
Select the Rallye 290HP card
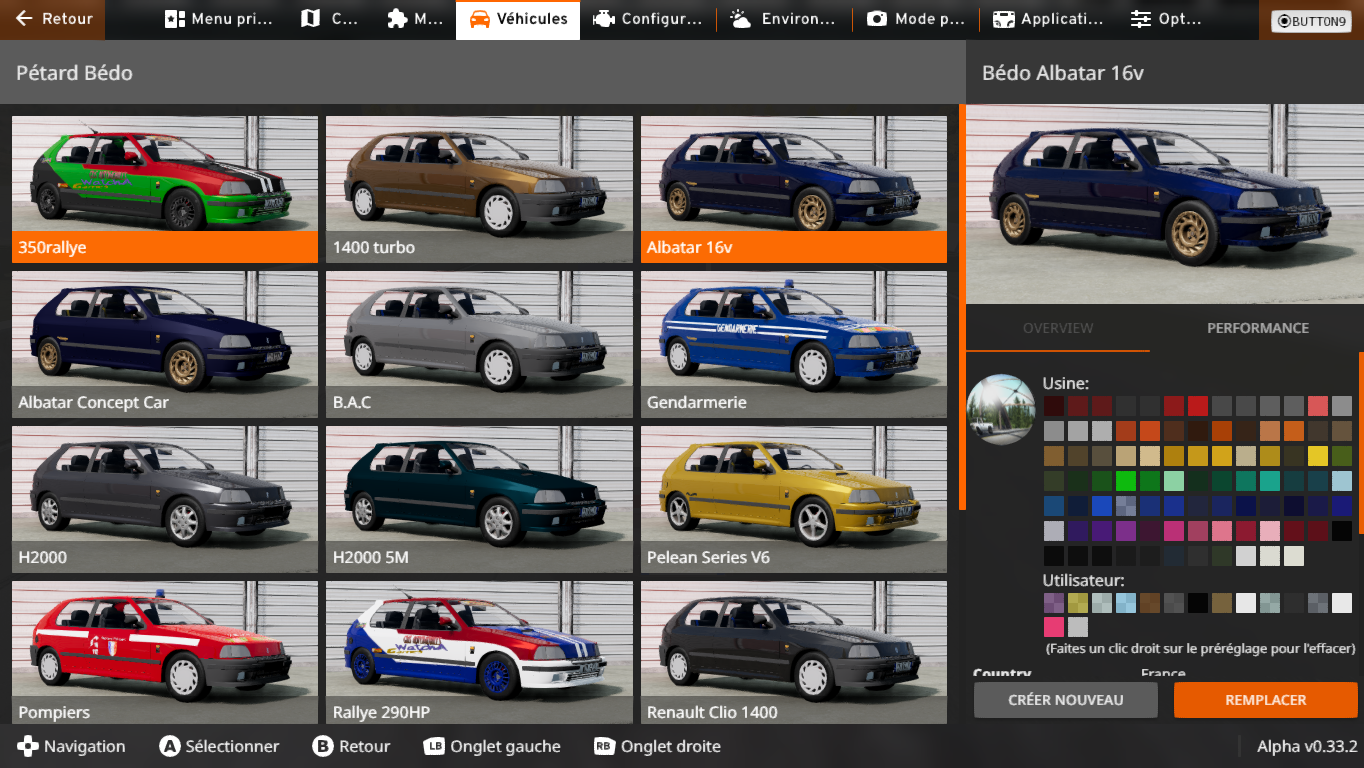tap(479, 652)
